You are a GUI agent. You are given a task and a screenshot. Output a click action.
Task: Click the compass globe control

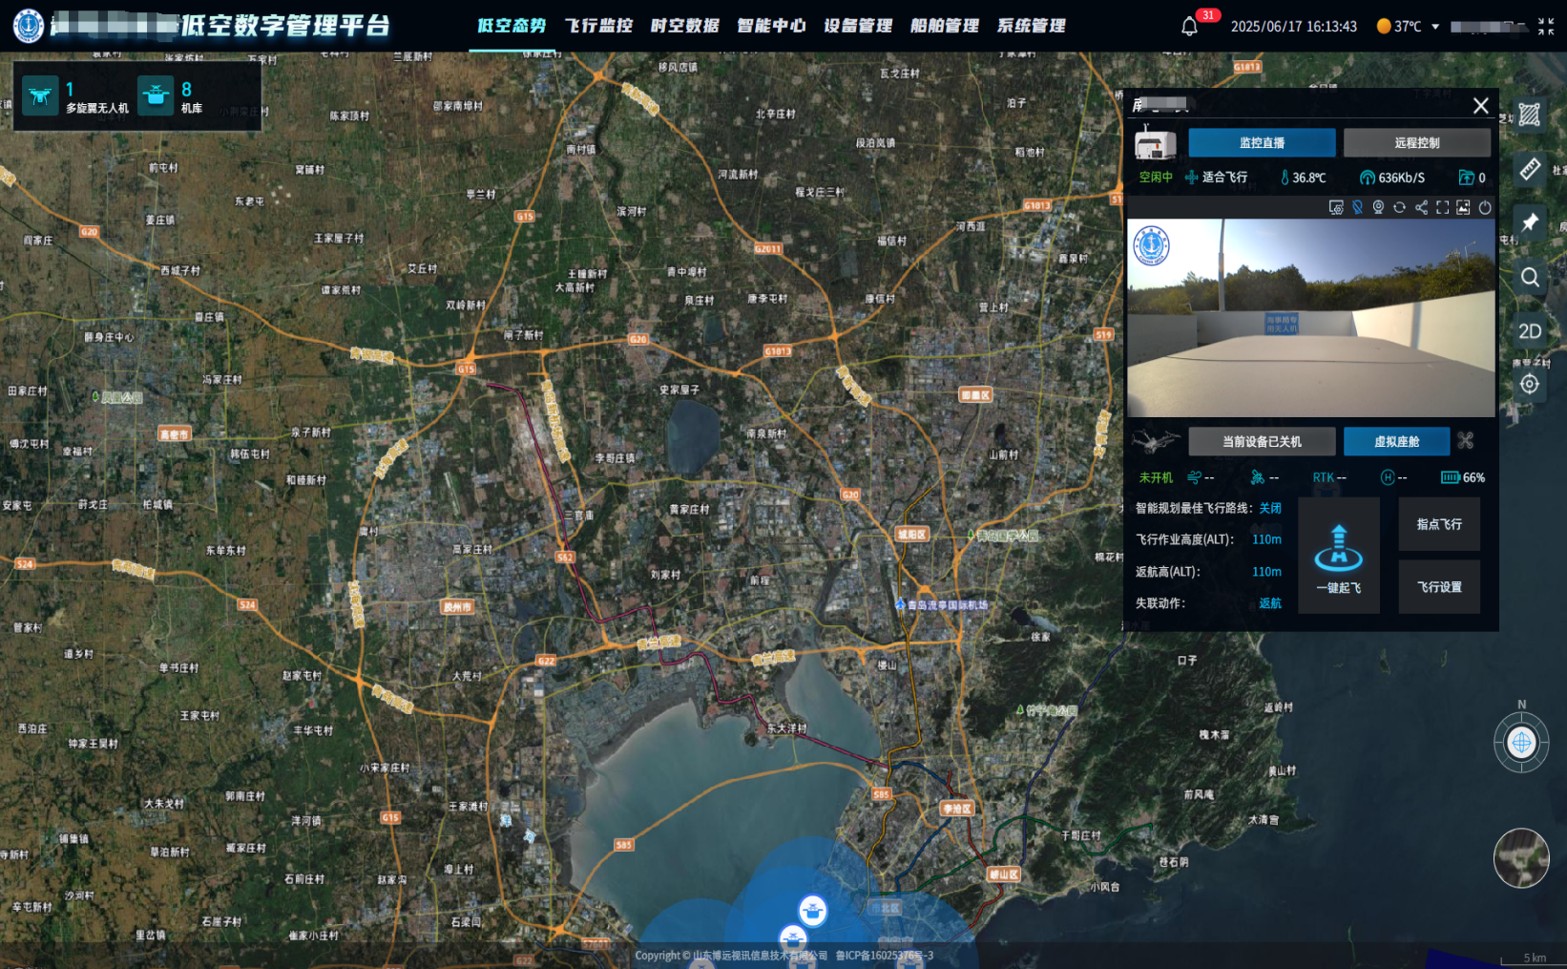tap(1520, 743)
